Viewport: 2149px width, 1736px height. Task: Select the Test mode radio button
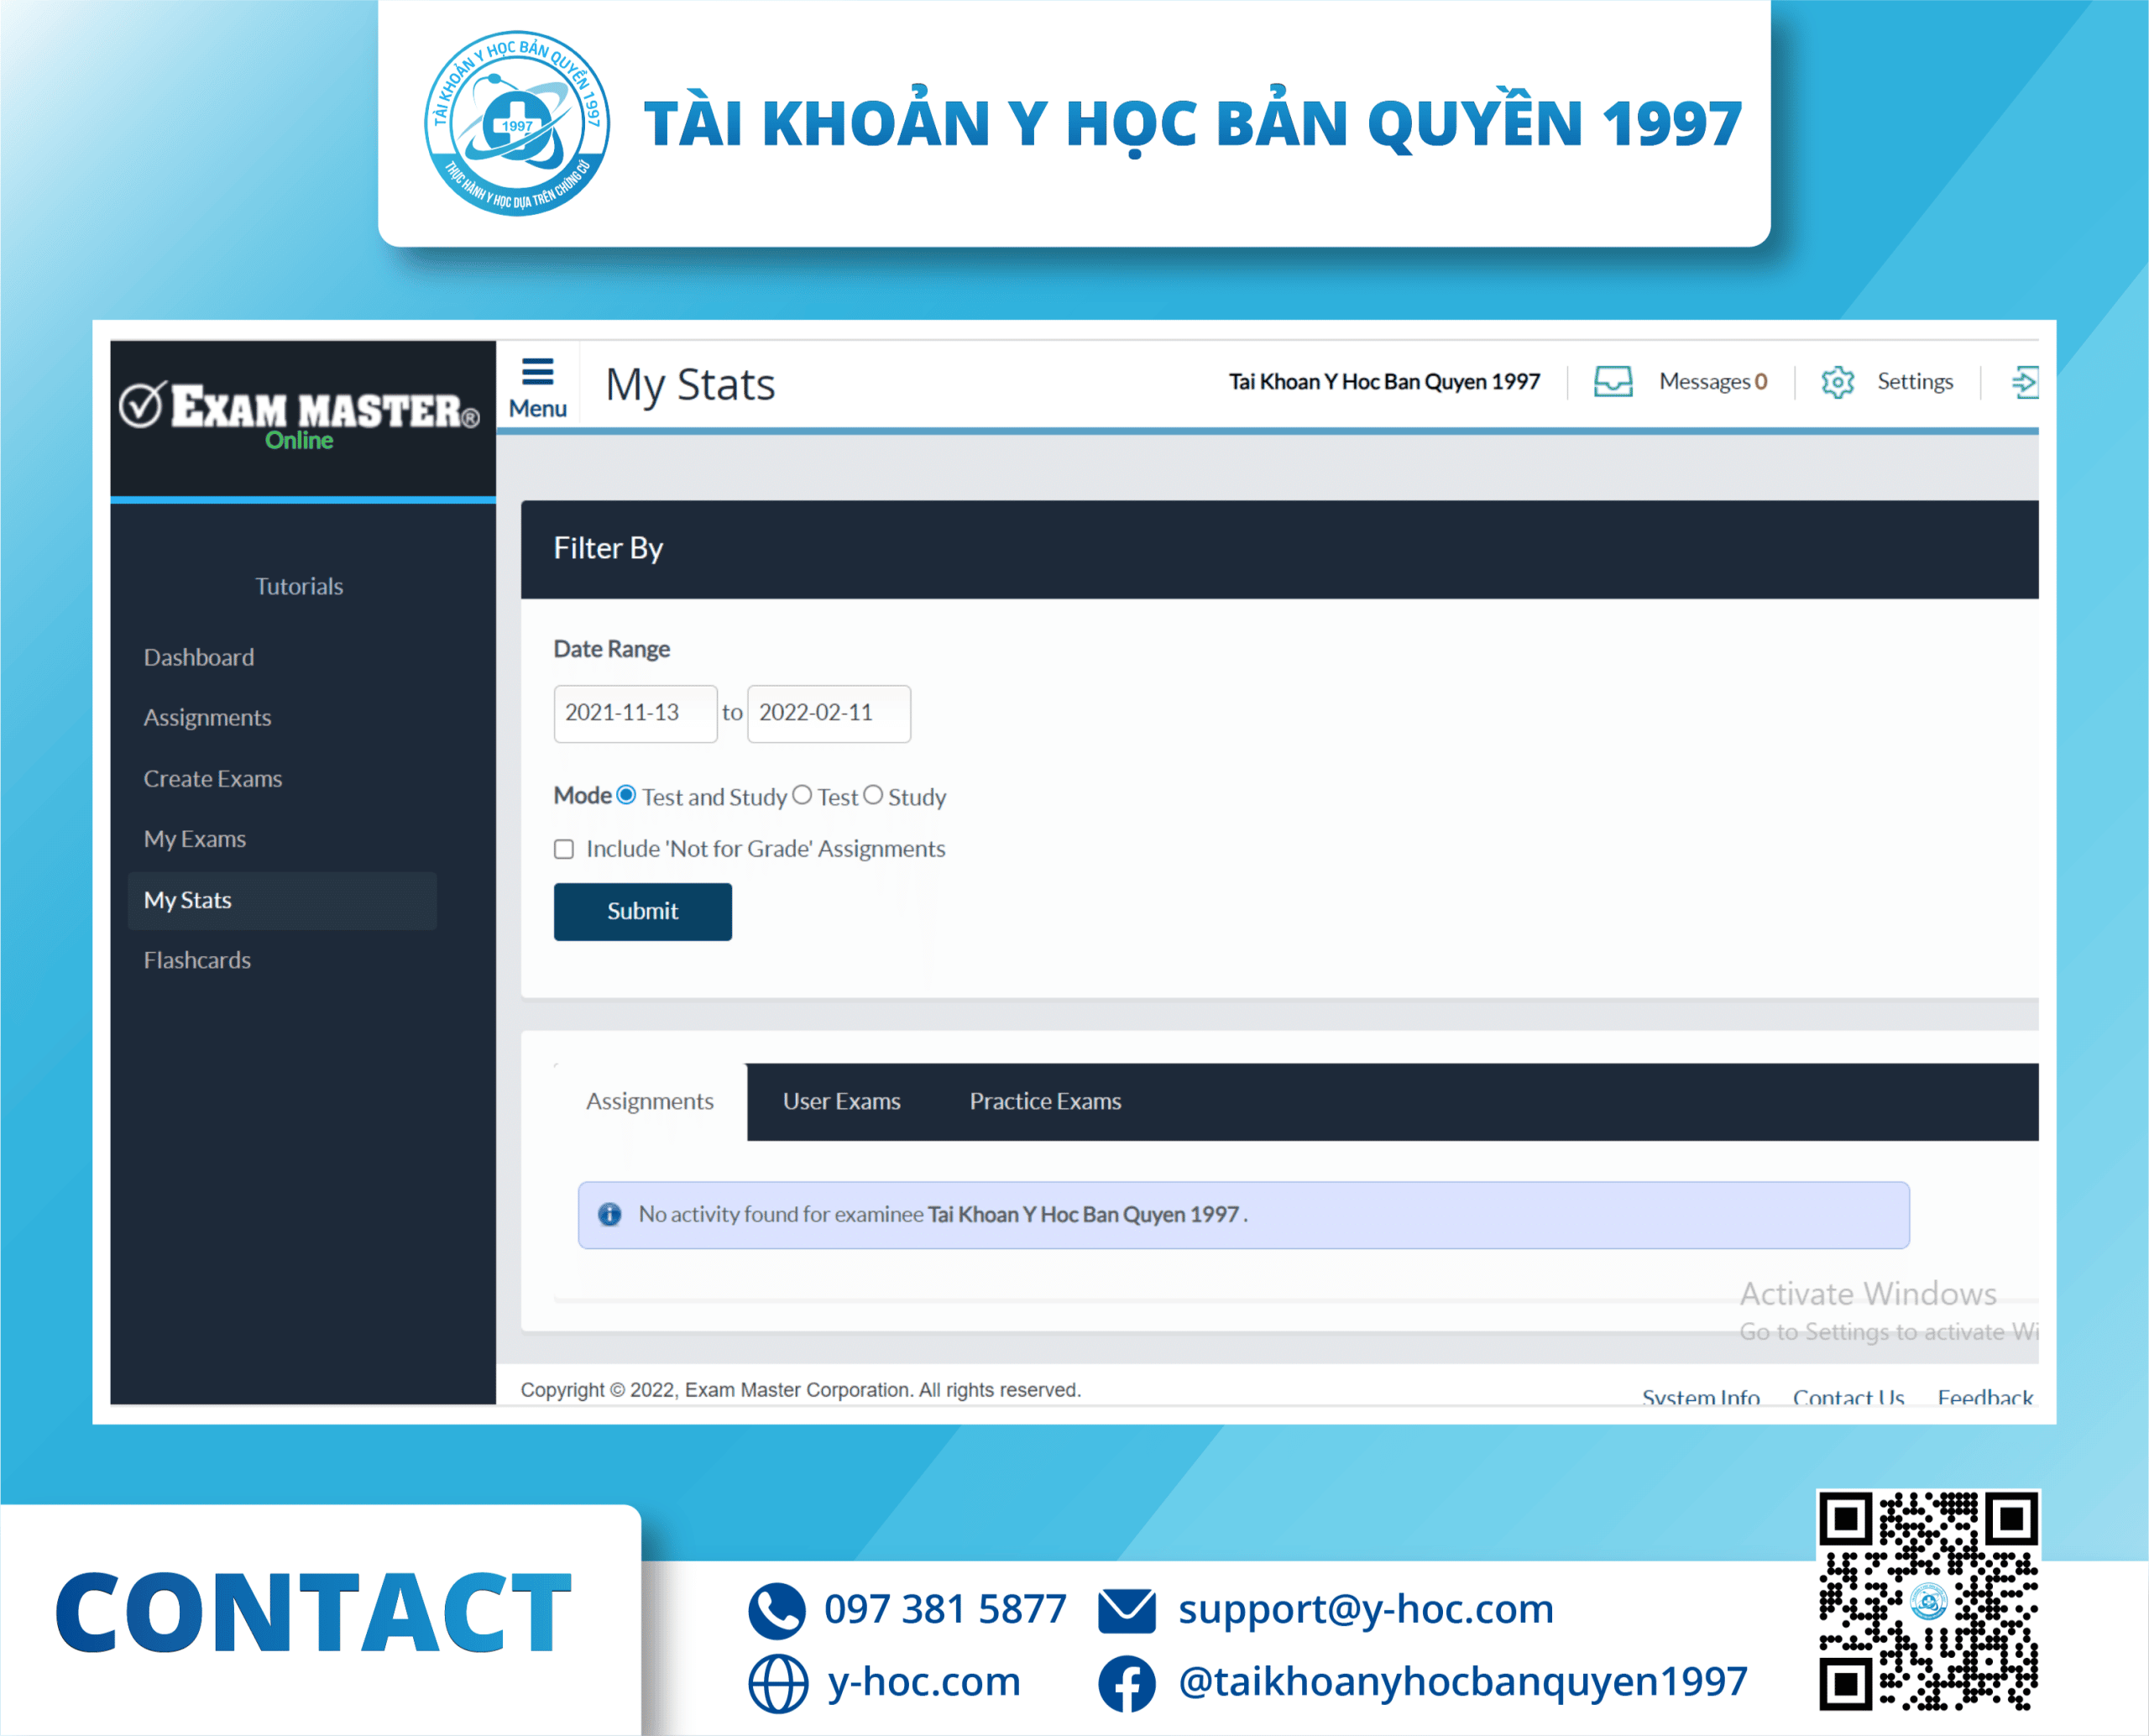(x=802, y=795)
